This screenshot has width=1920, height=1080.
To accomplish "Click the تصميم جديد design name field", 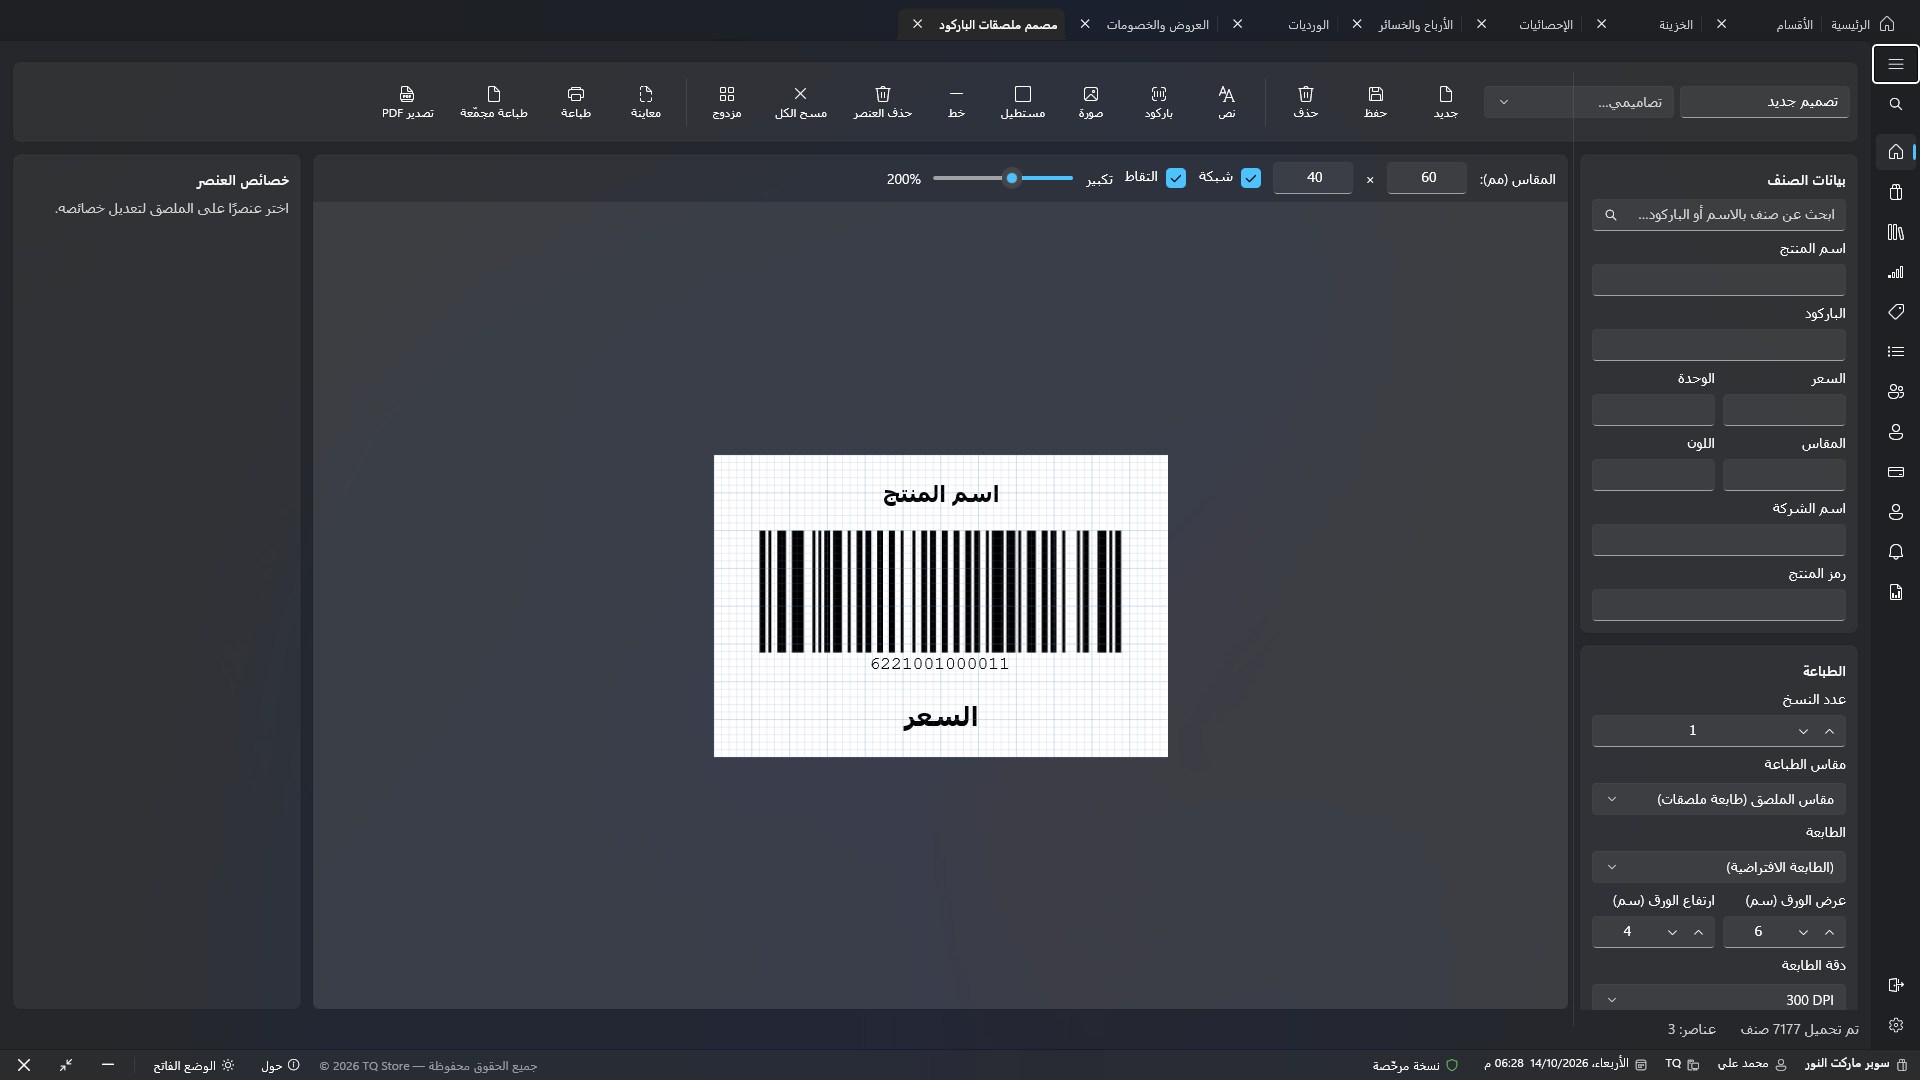I will pyautogui.click(x=1765, y=102).
